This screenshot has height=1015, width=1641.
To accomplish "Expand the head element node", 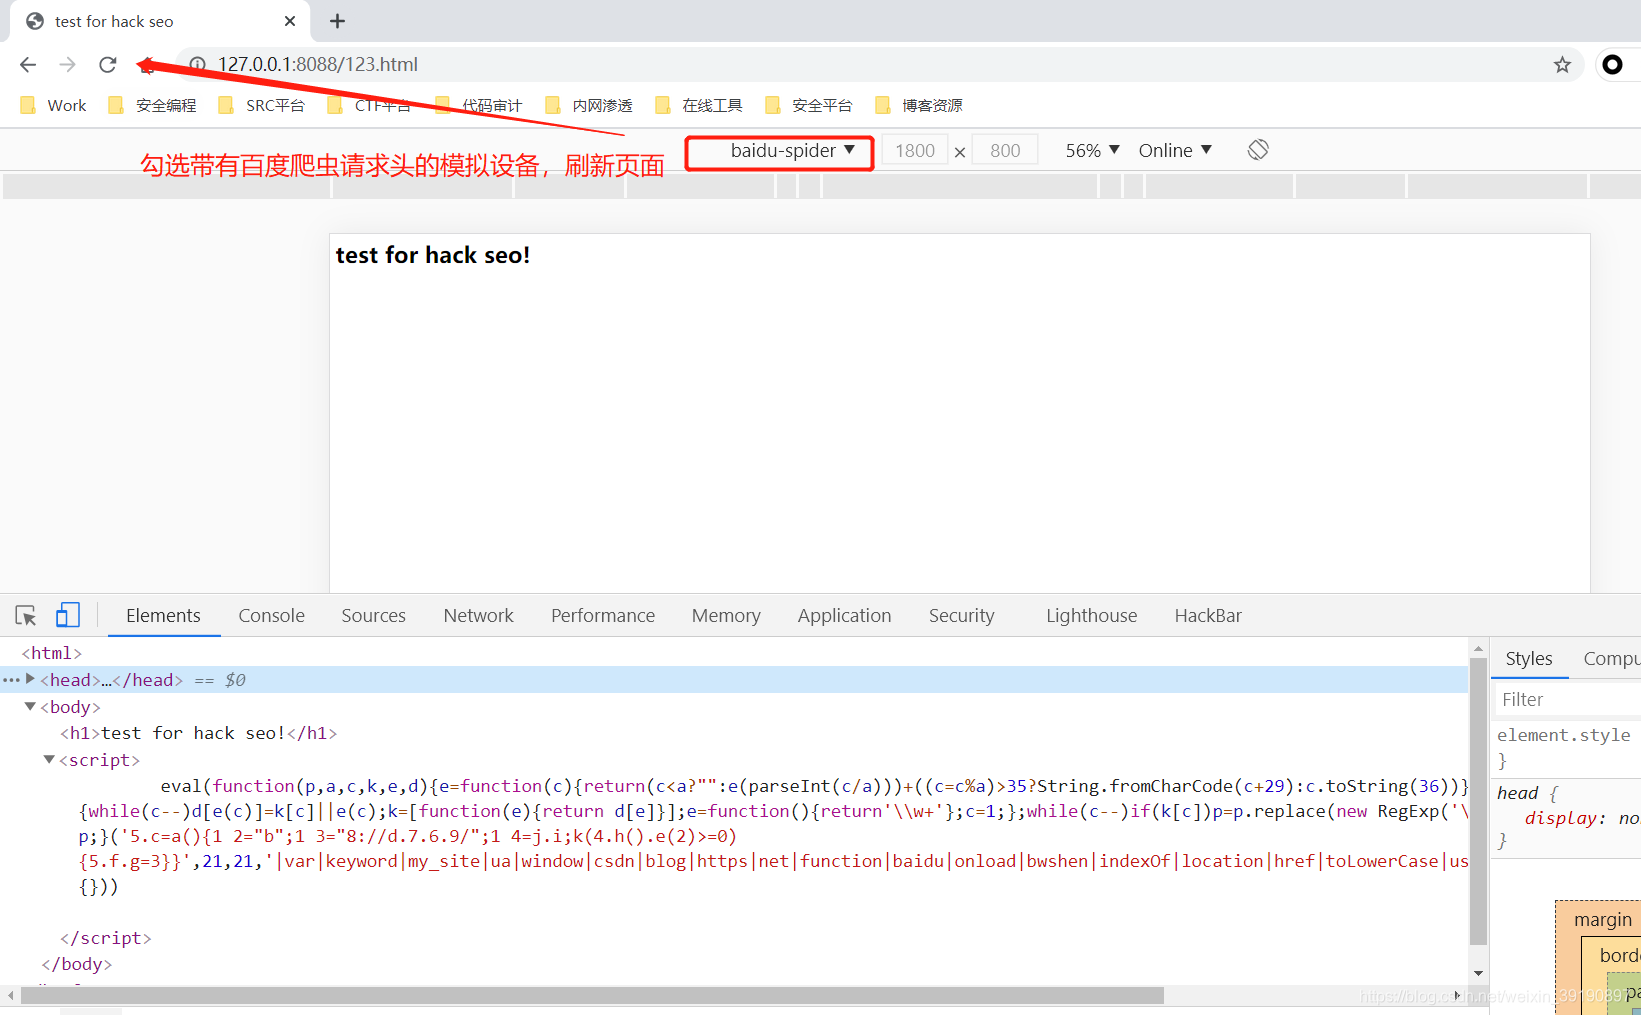I will click(x=30, y=679).
